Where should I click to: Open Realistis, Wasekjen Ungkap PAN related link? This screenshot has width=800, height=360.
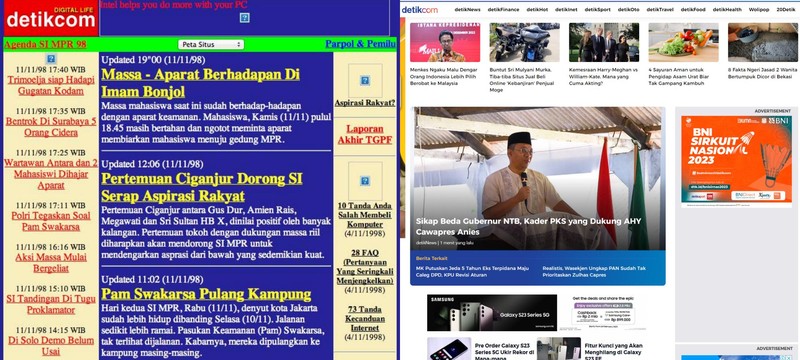[594, 271]
